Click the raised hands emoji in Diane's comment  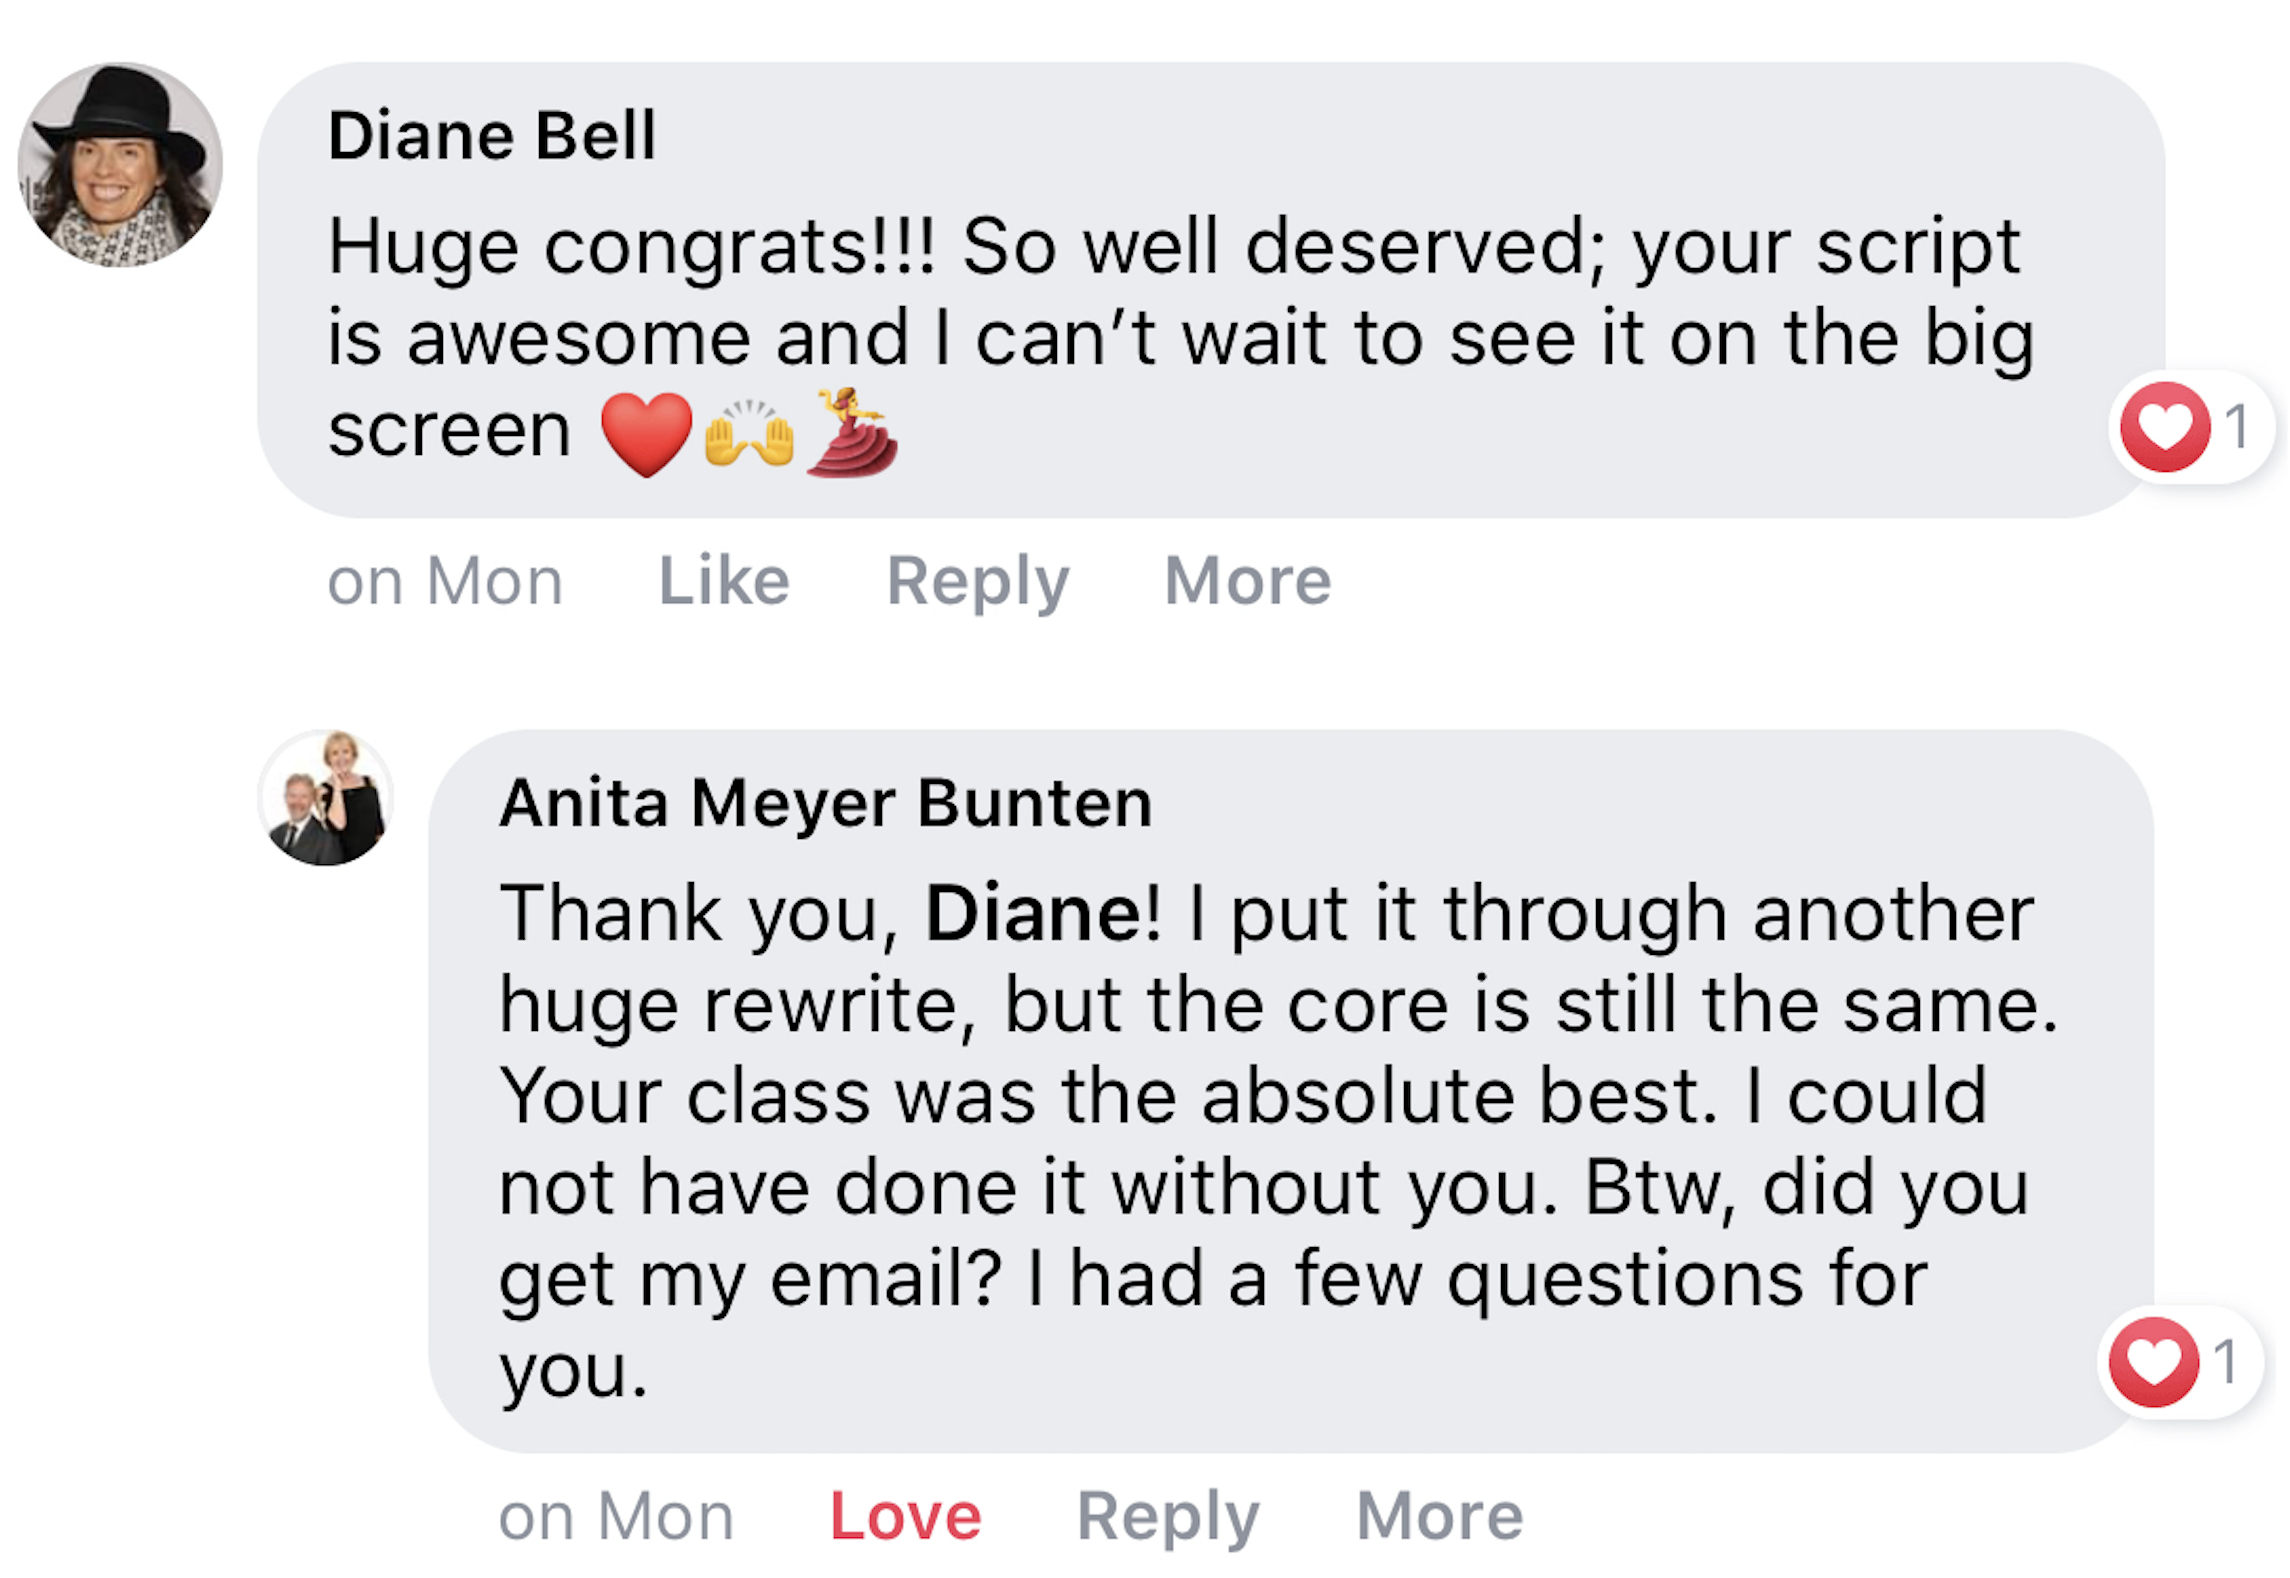pos(749,435)
